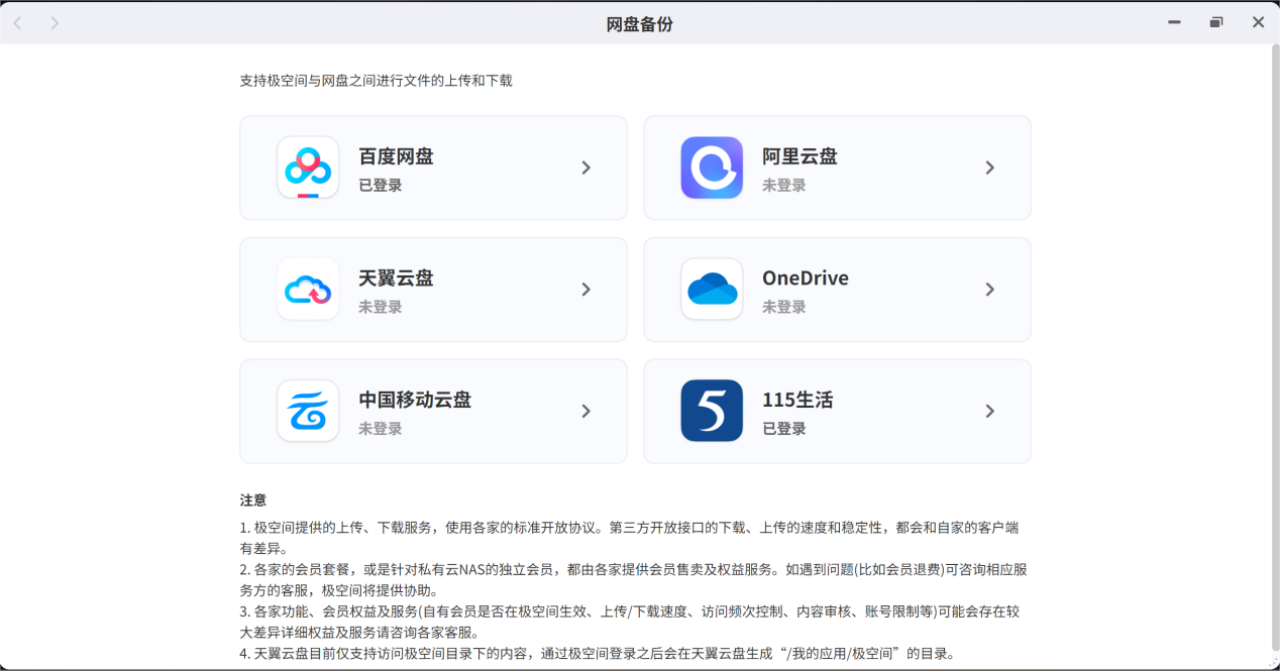This screenshot has height=671, width=1280.
Task: Minimize the 网盘备份 window
Action: pos(1174,22)
